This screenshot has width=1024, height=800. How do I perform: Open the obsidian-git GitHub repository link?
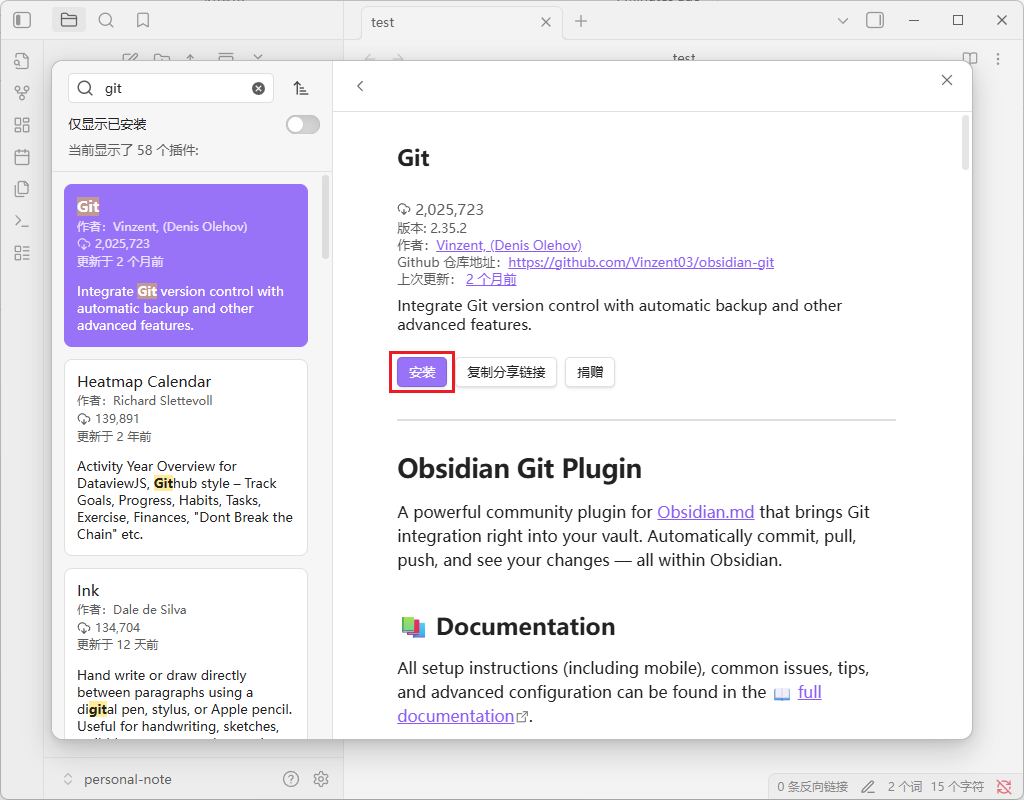[641, 262]
